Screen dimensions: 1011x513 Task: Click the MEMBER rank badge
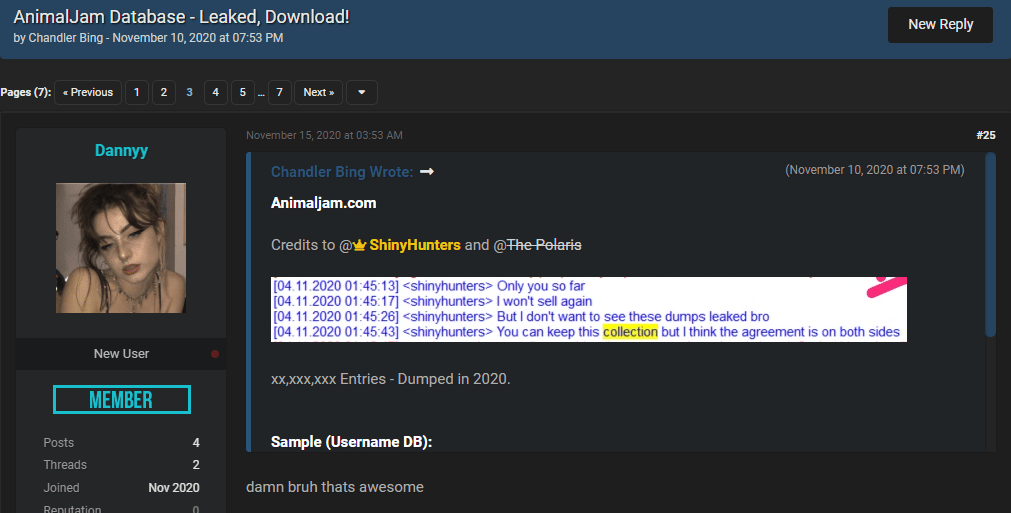[121, 400]
